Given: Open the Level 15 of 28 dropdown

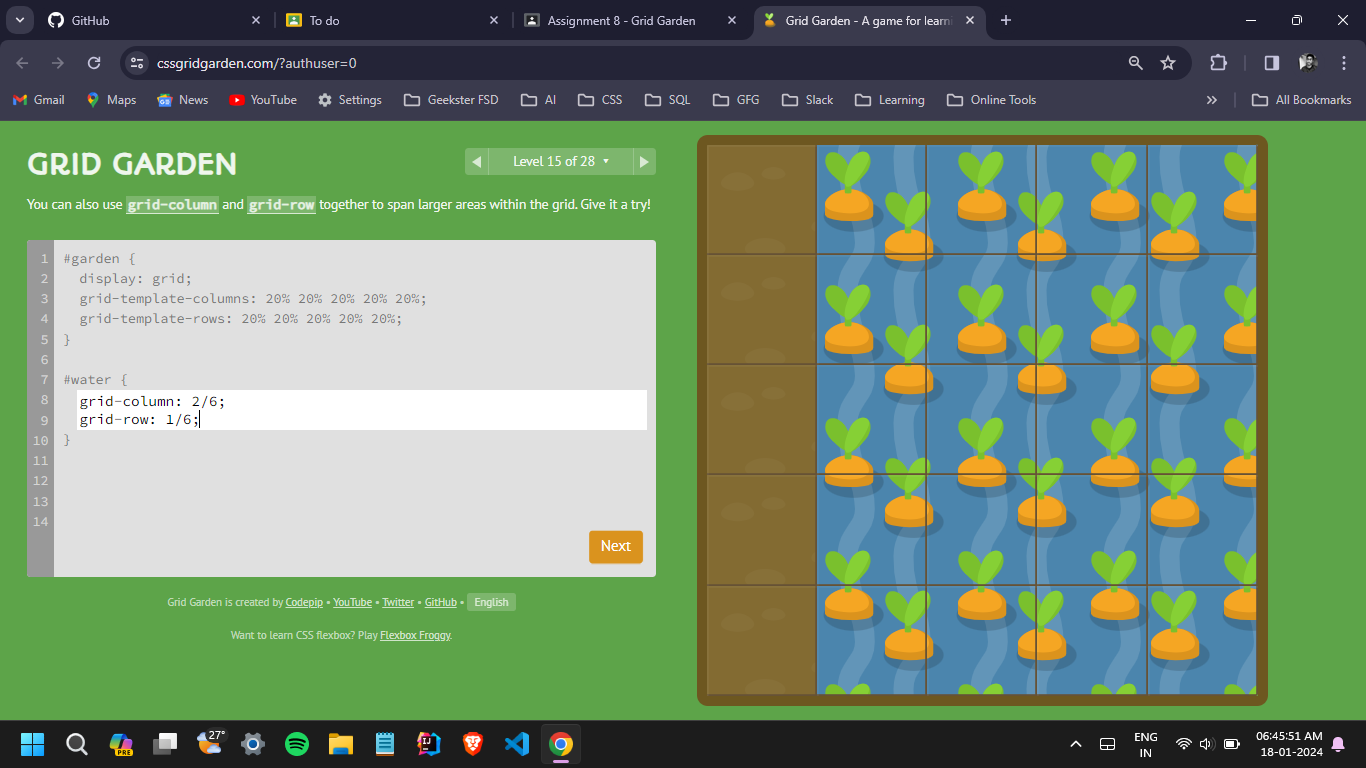Looking at the screenshot, I should pyautogui.click(x=560, y=161).
